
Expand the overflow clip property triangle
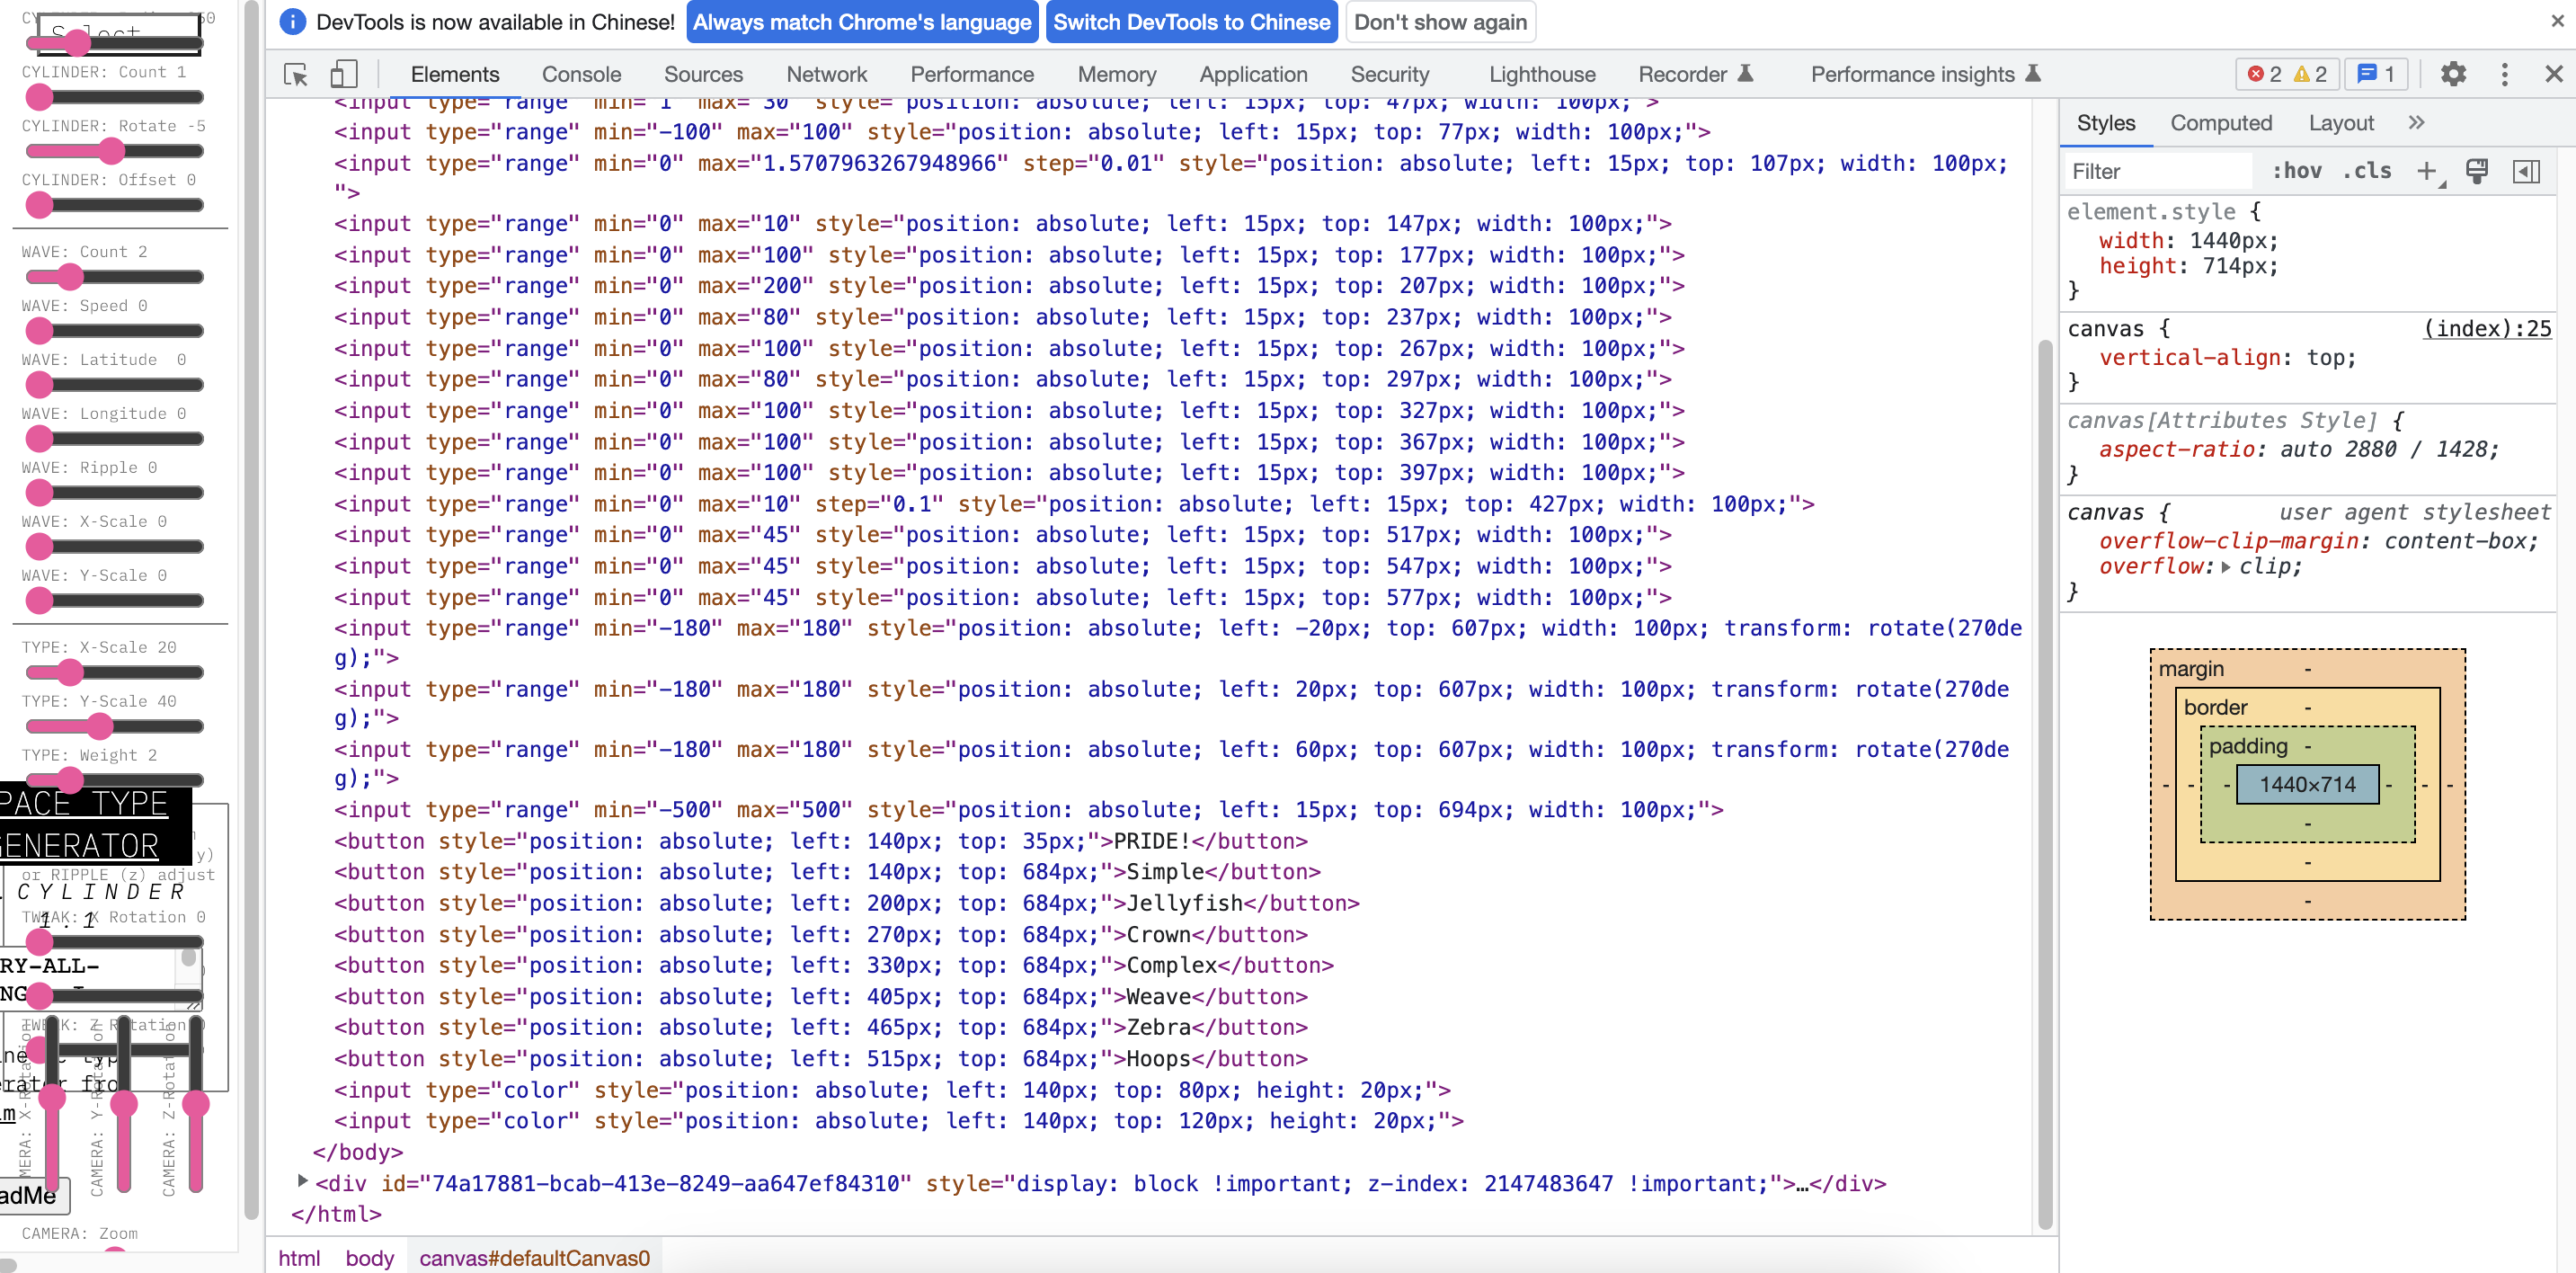[x=2225, y=567]
